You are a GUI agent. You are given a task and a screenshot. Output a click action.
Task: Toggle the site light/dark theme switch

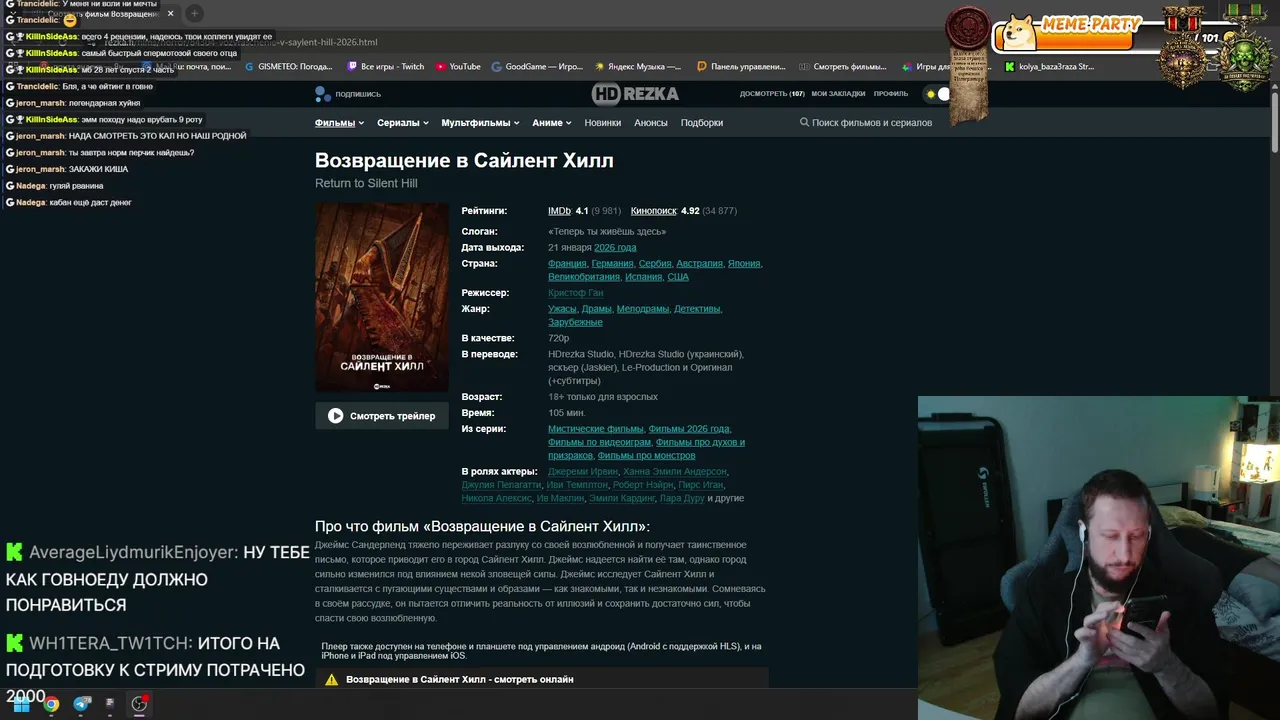[x=938, y=94]
